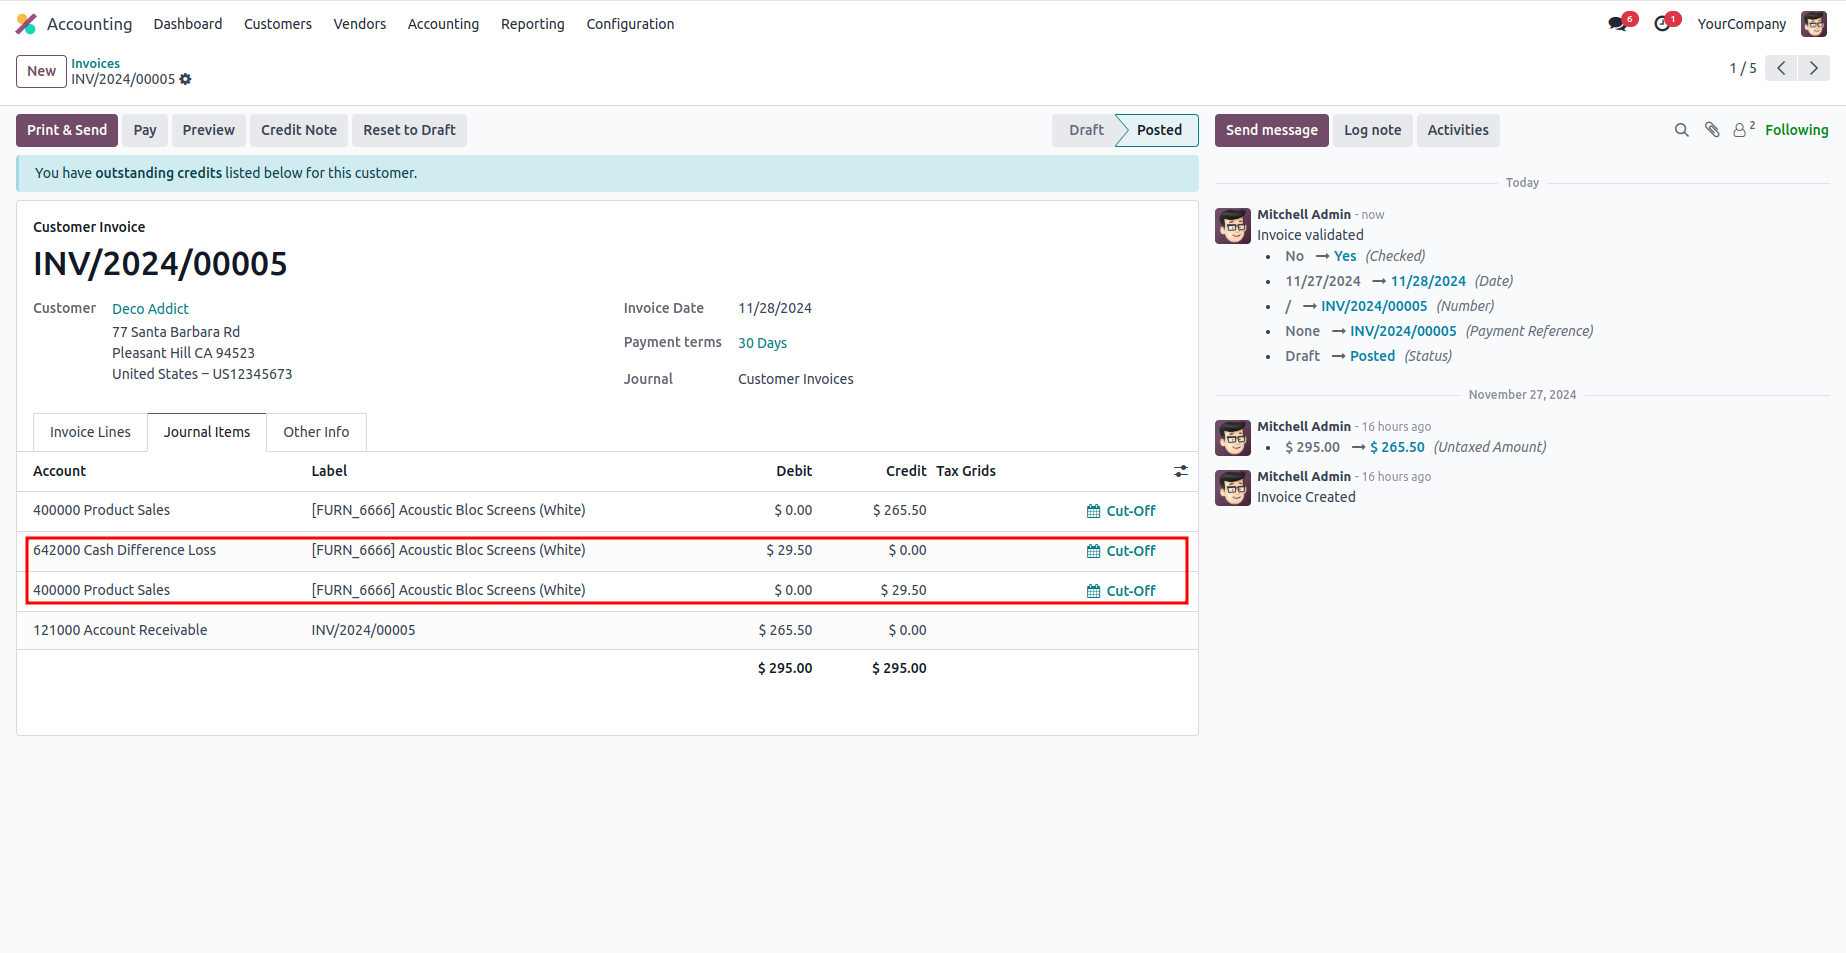Click the Log note button
This screenshot has height=953, width=1846.
[1373, 130]
